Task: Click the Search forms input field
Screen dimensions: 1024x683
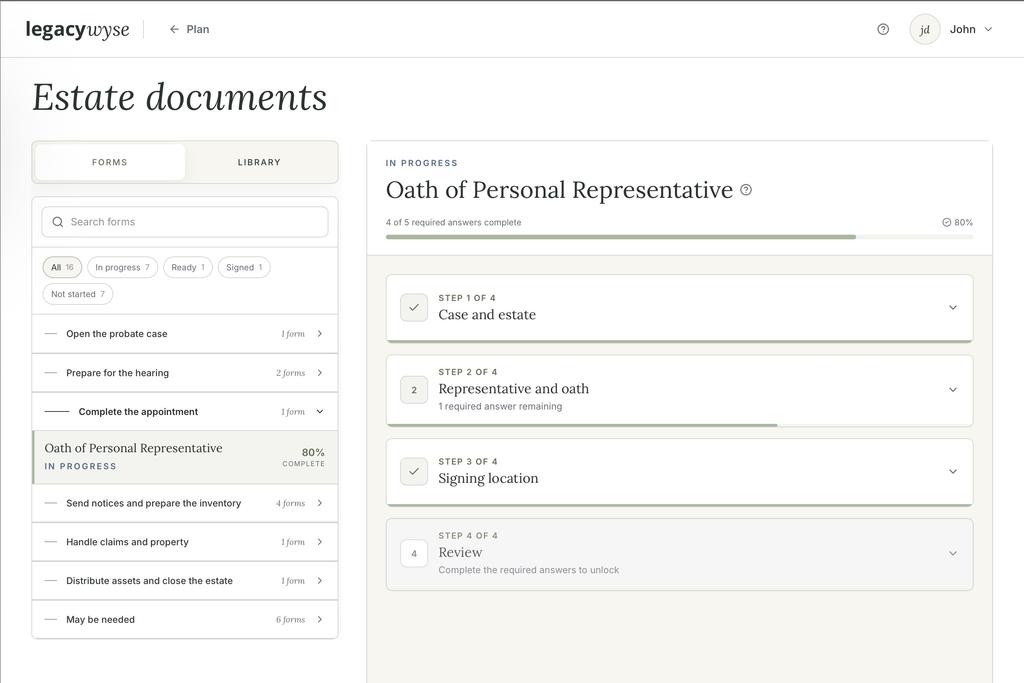Action: pos(185,222)
